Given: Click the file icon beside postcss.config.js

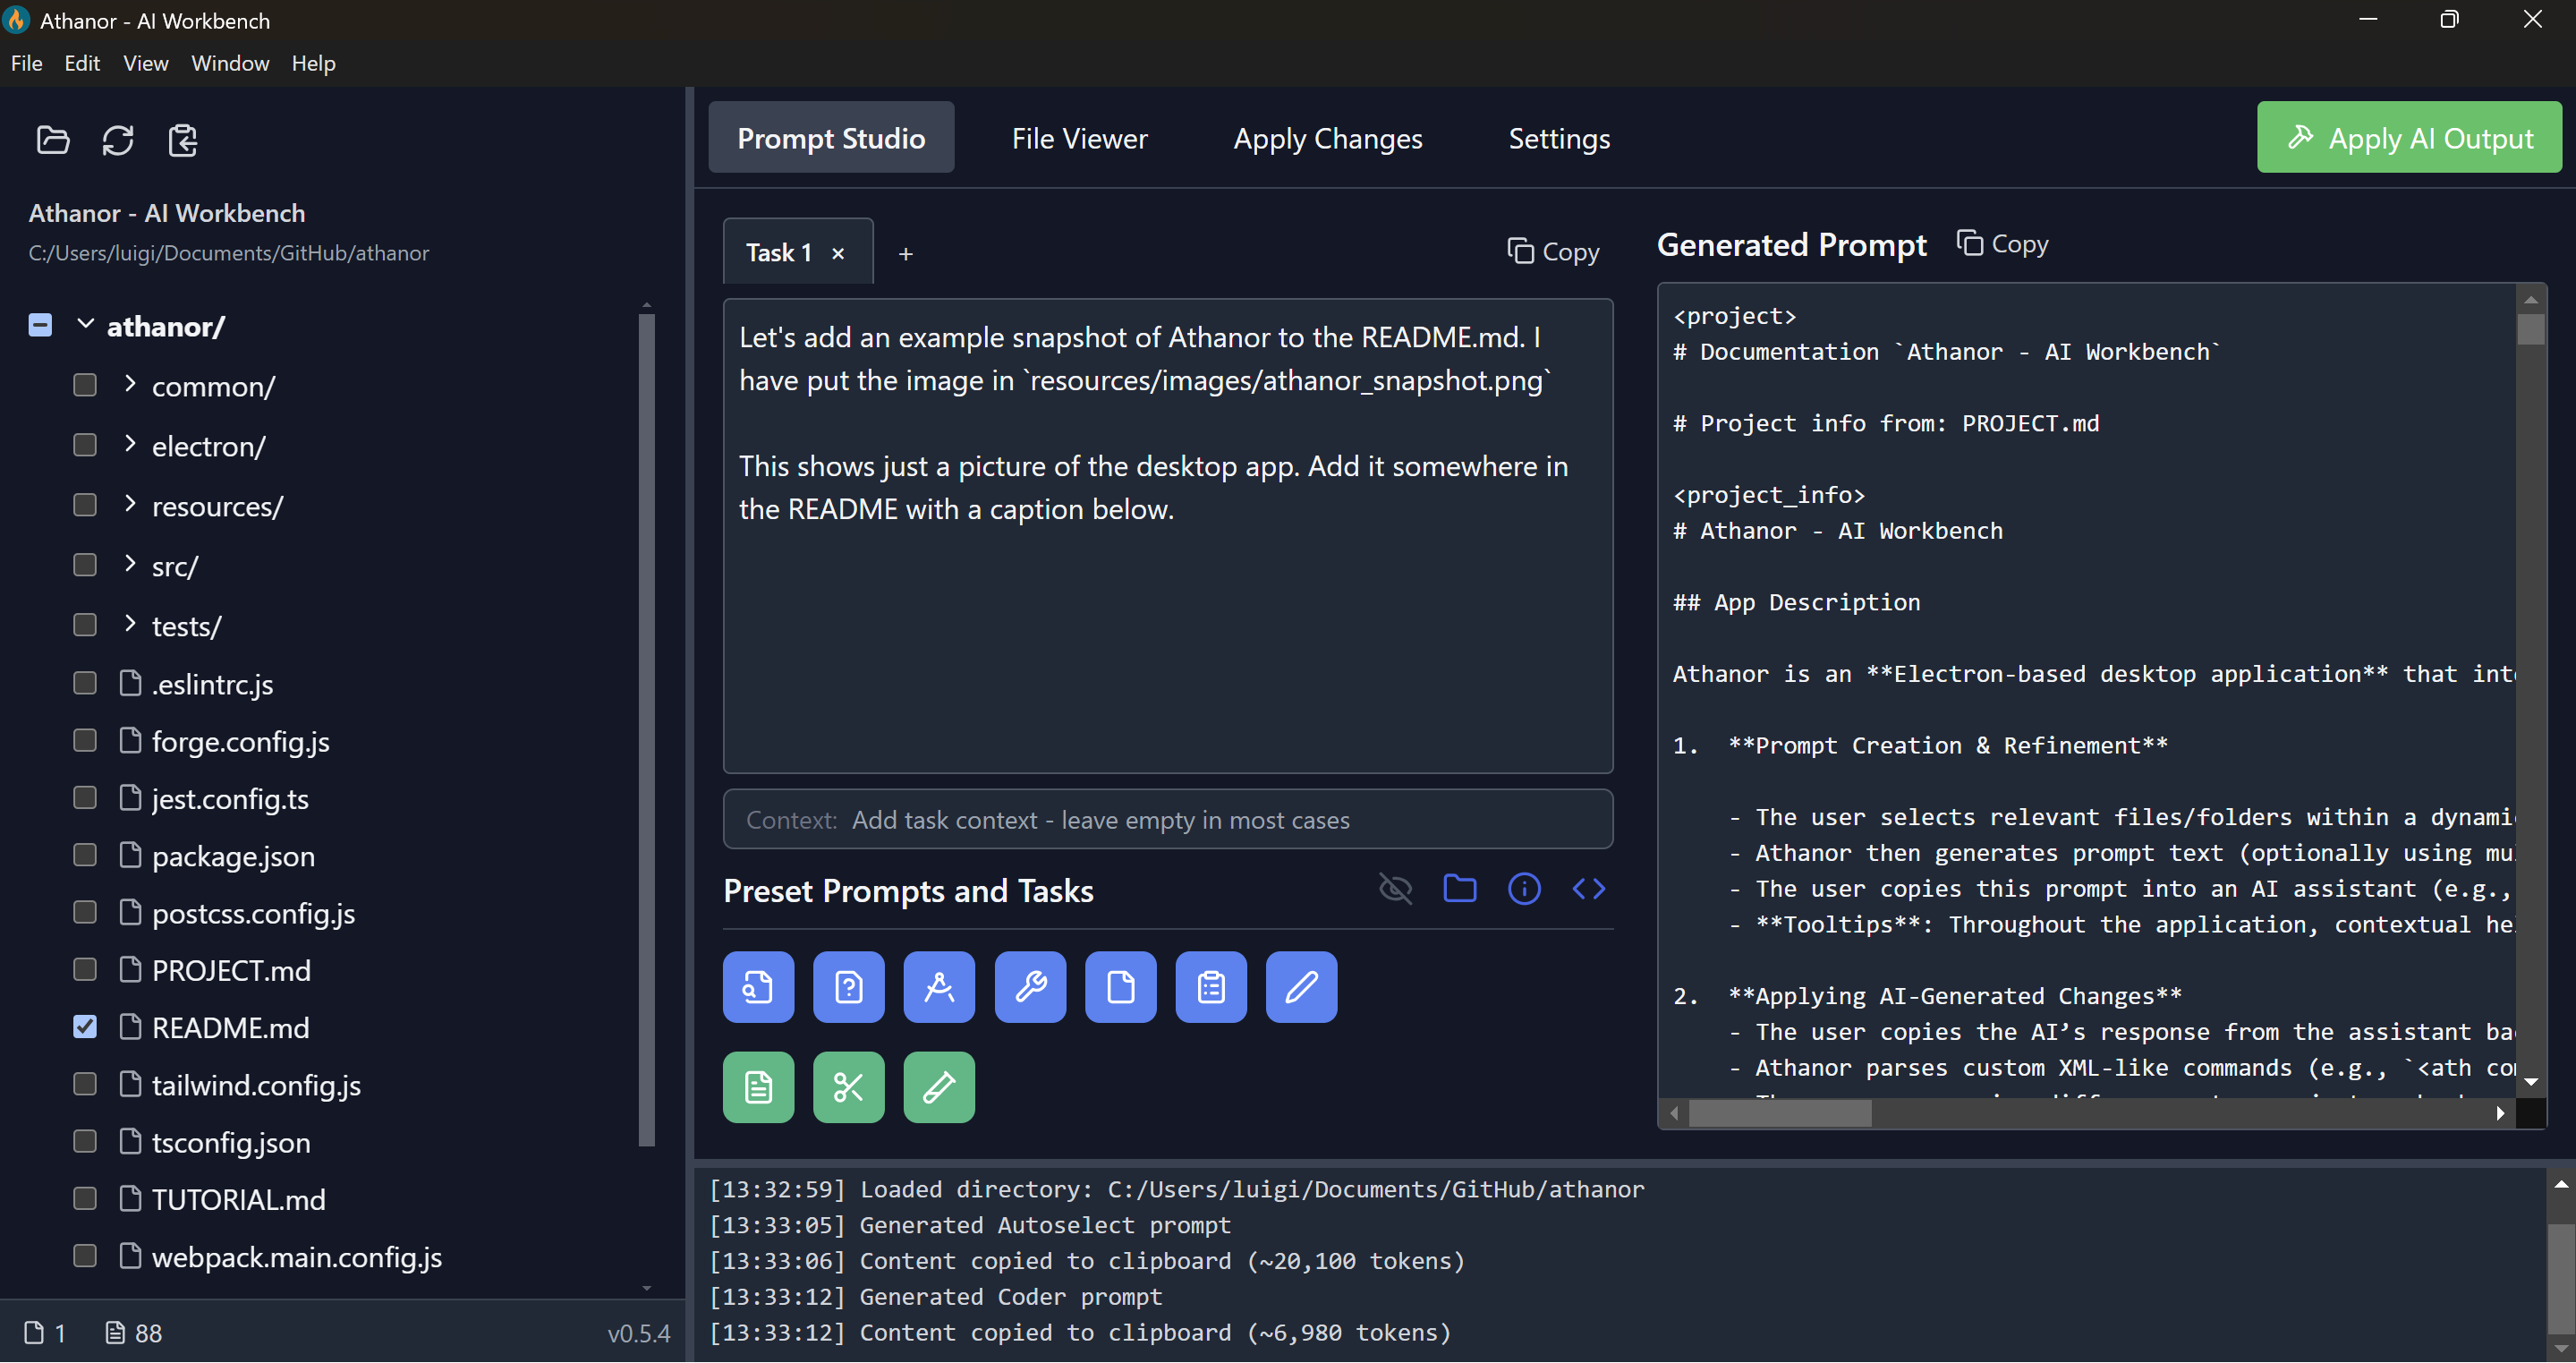Looking at the screenshot, I should (130, 913).
